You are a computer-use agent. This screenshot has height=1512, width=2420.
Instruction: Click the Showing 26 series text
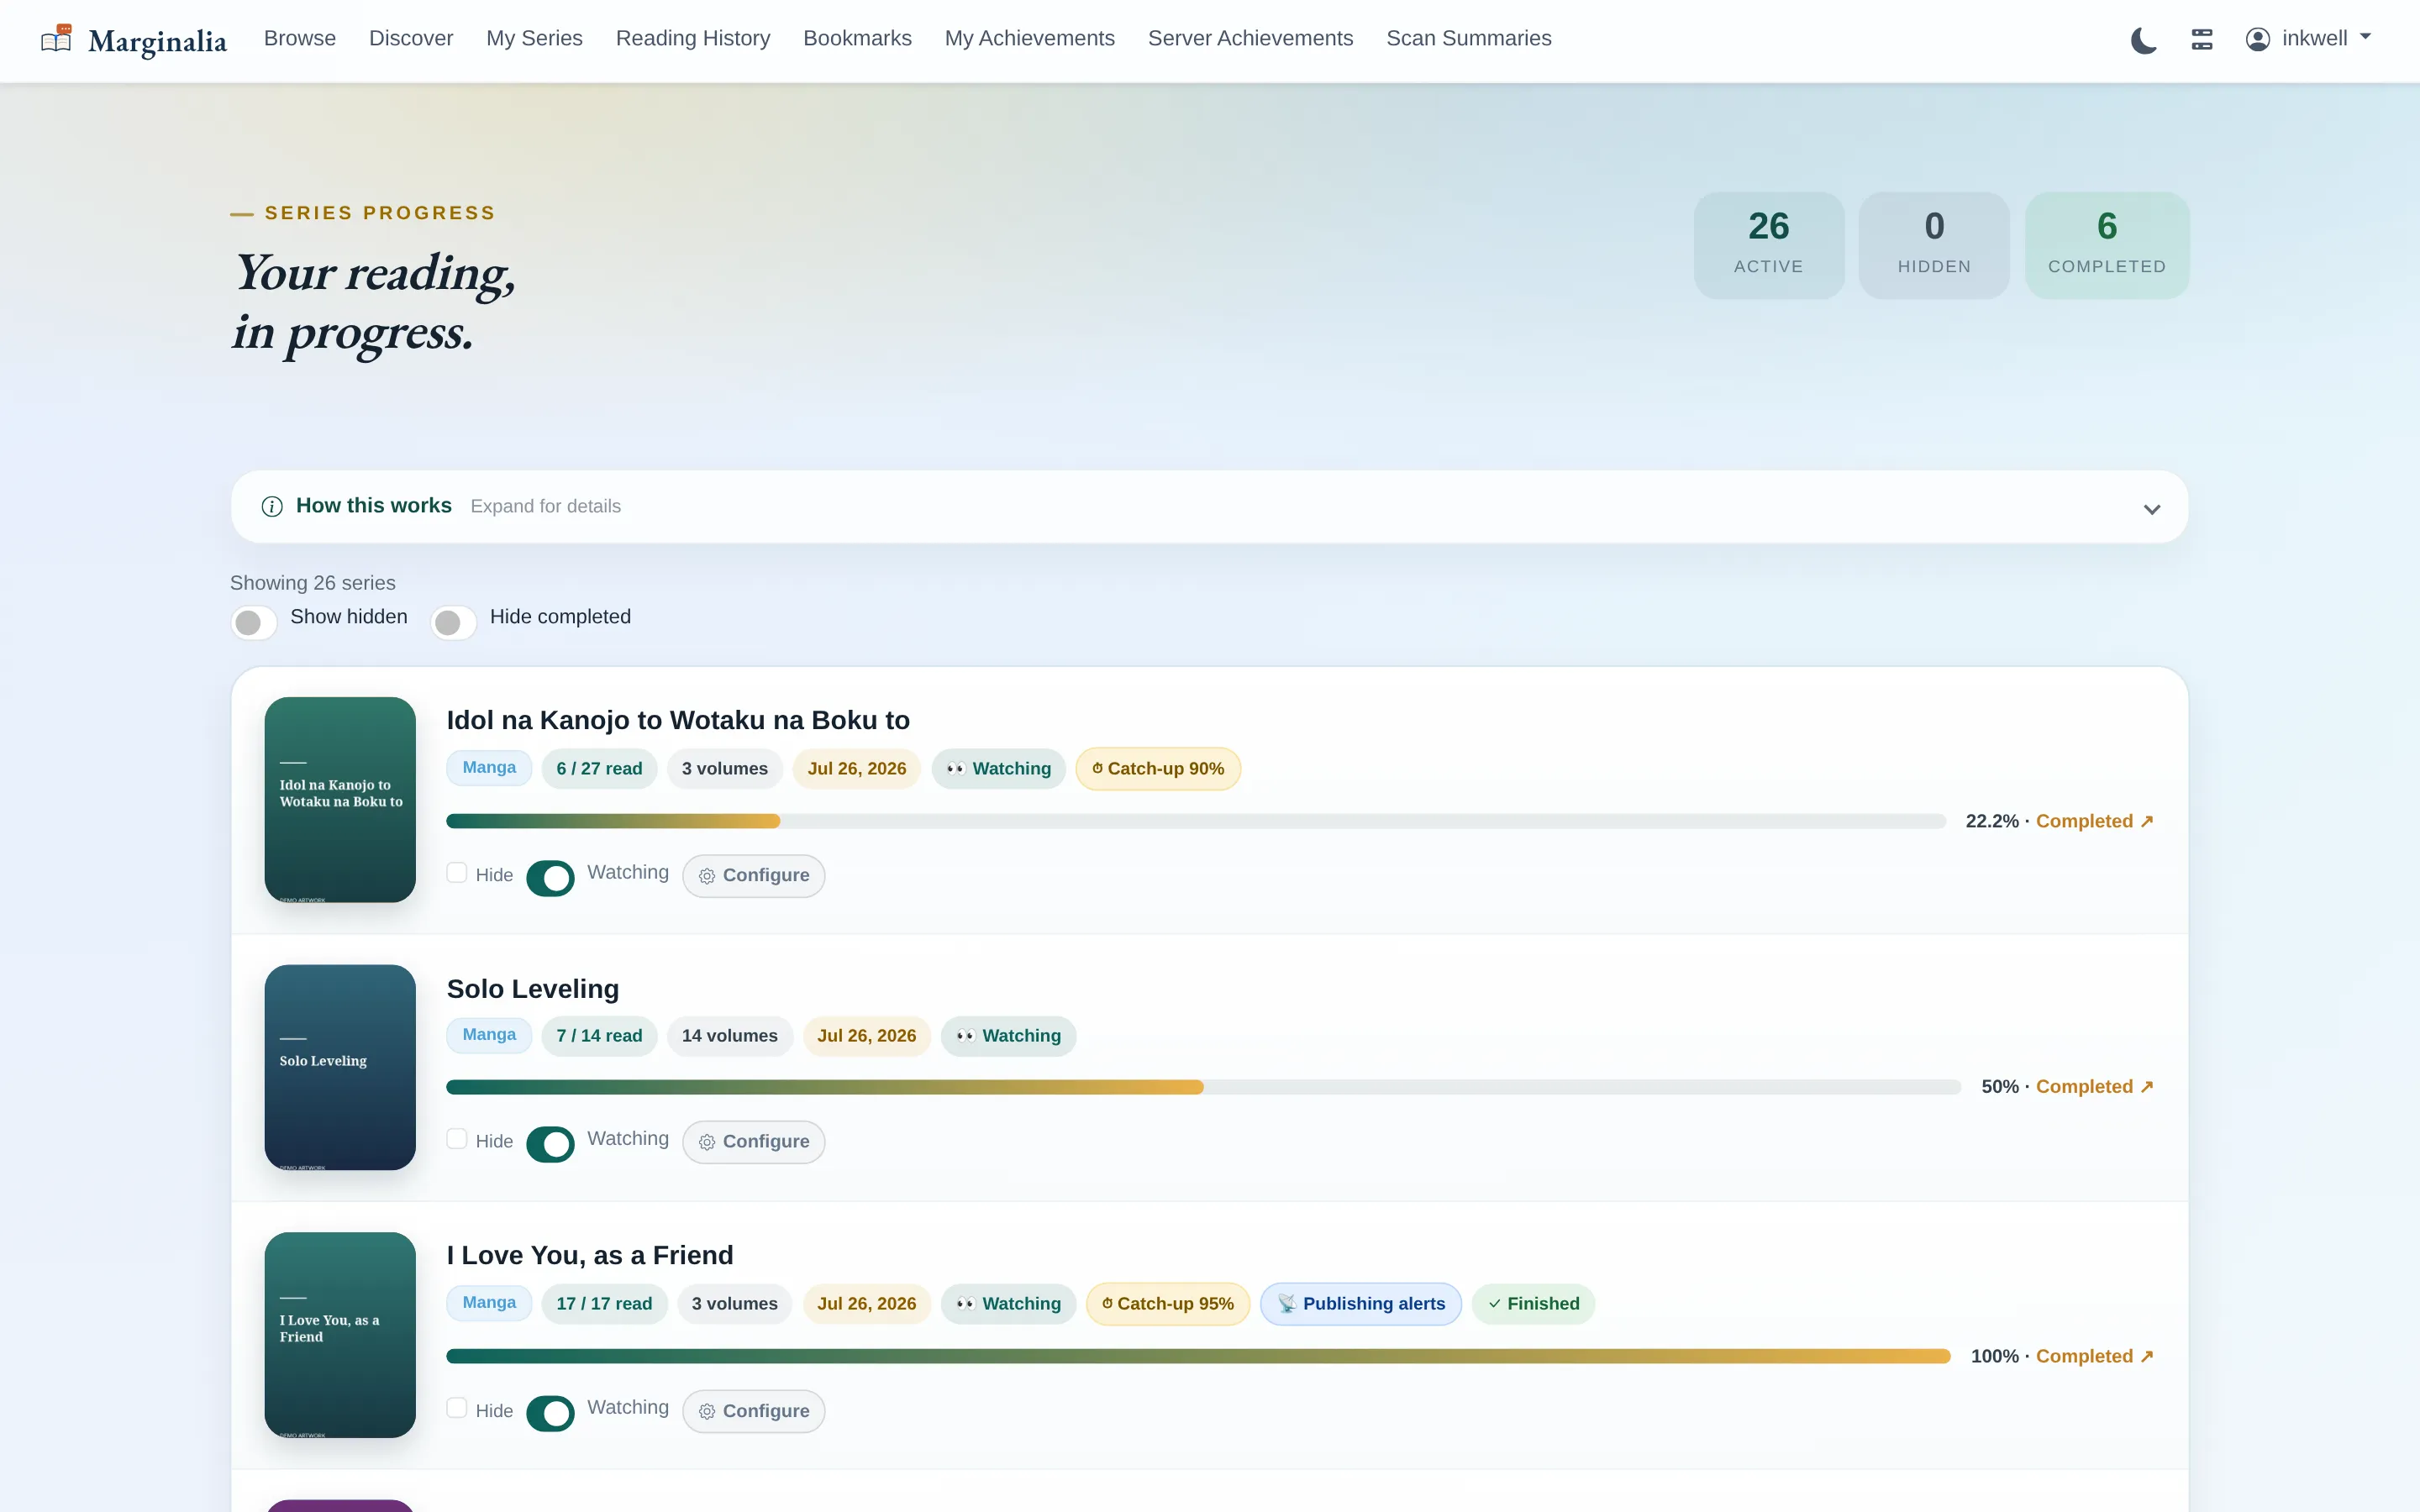[x=313, y=583]
